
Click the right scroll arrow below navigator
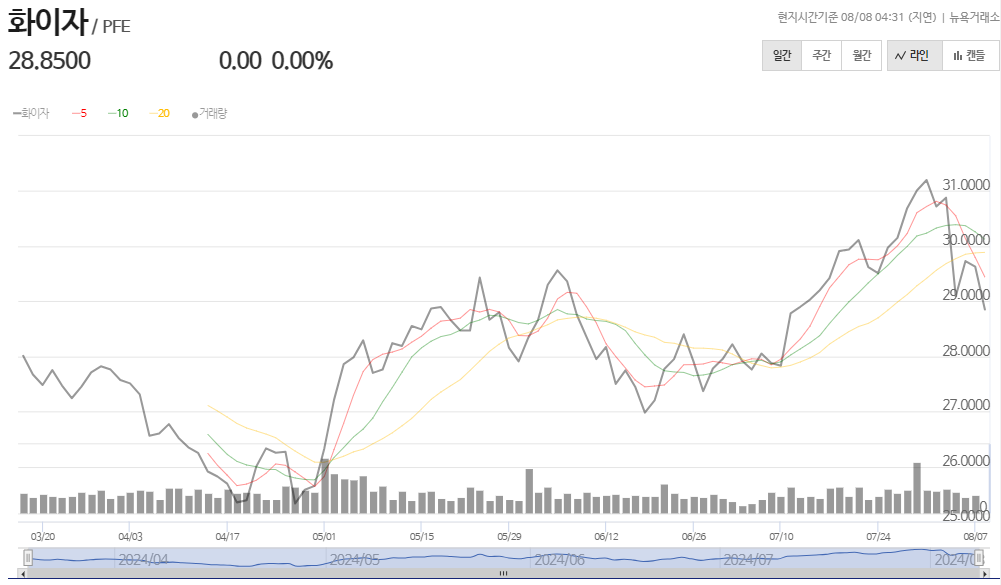pyautogui.click(x=985, y=574)
